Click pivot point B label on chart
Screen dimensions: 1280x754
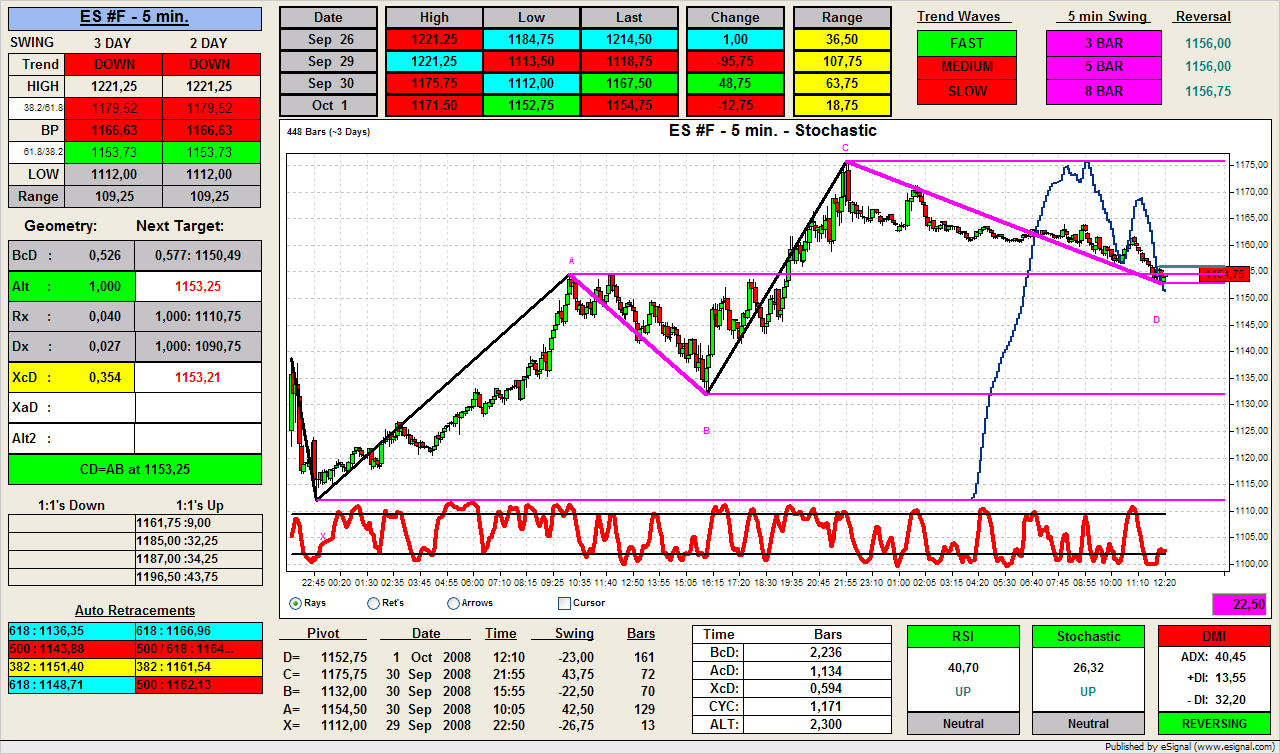pos(706,430)
